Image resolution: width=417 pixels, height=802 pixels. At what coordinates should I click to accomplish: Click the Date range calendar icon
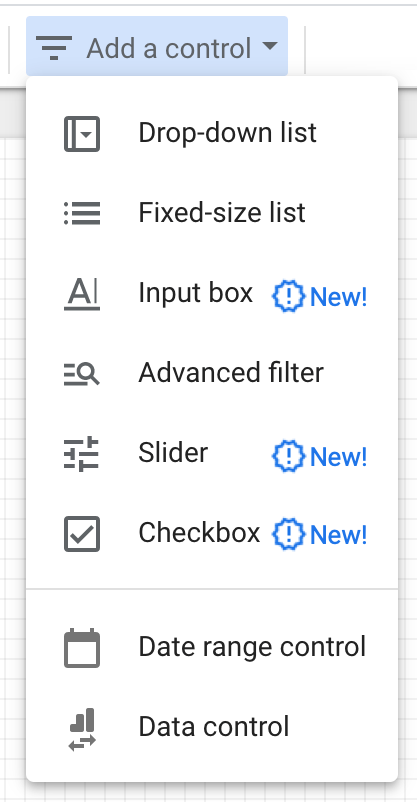click(82, 648)
